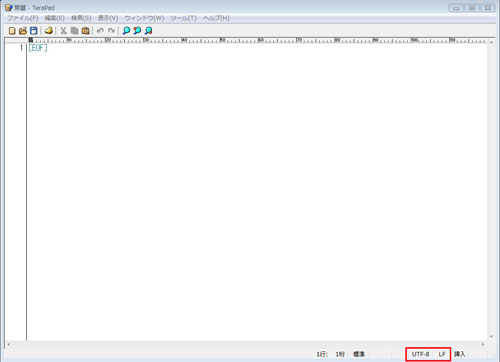Open the ファイル(F) menu

coord(23,18)
